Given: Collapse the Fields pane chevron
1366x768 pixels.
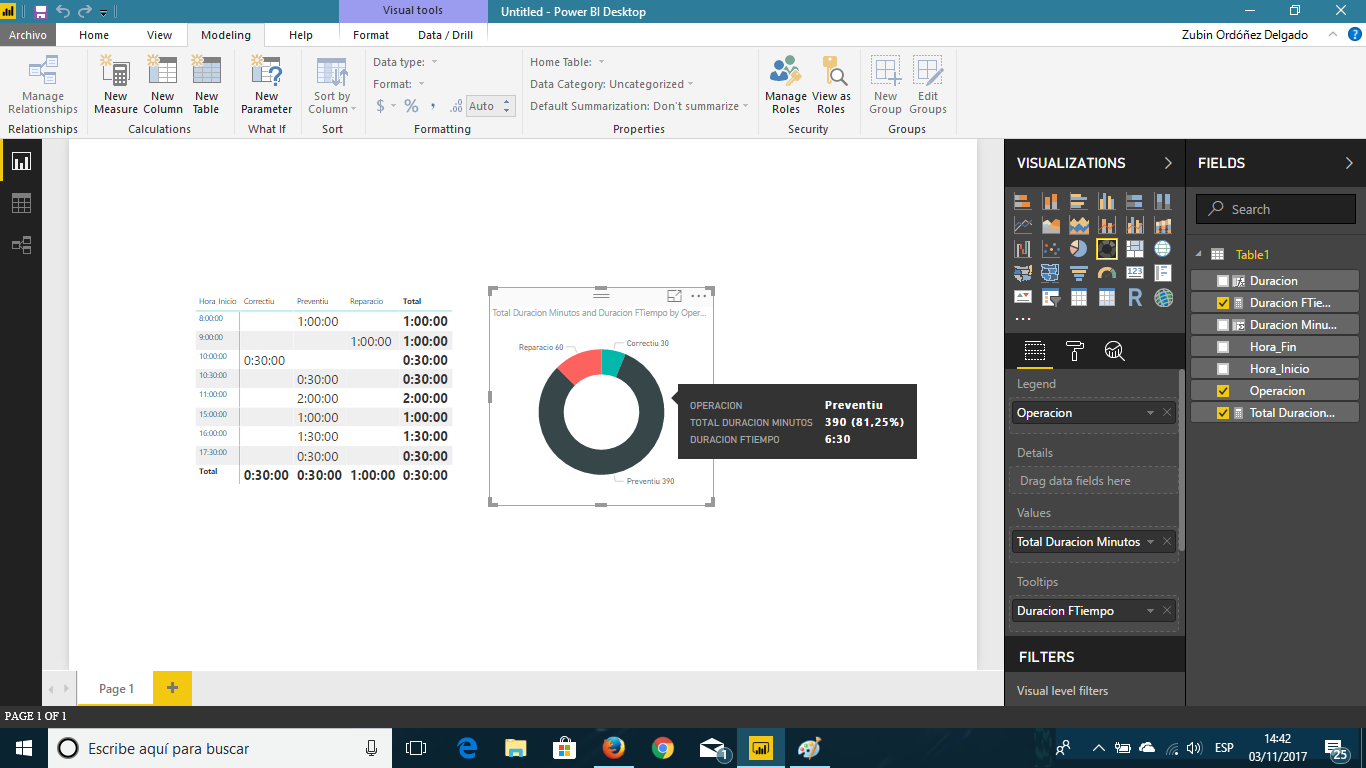Looking at the screenshot, I should 1348,163.
